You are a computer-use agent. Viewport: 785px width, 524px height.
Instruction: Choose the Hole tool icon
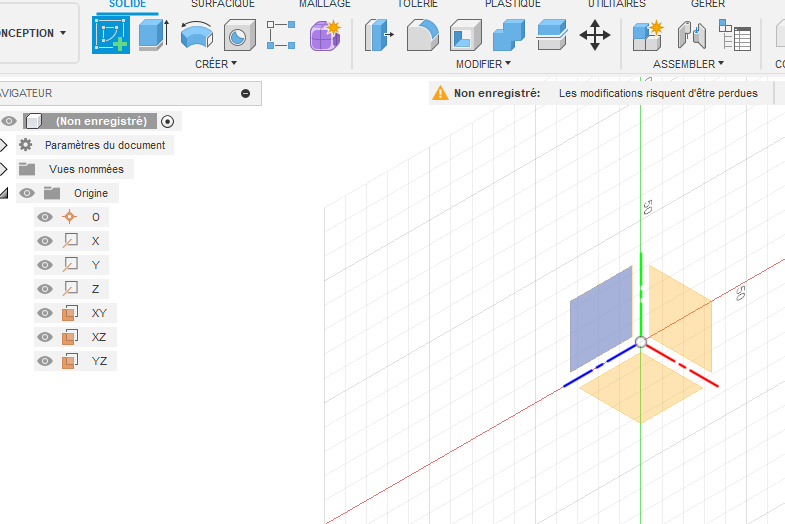(238, 36)
